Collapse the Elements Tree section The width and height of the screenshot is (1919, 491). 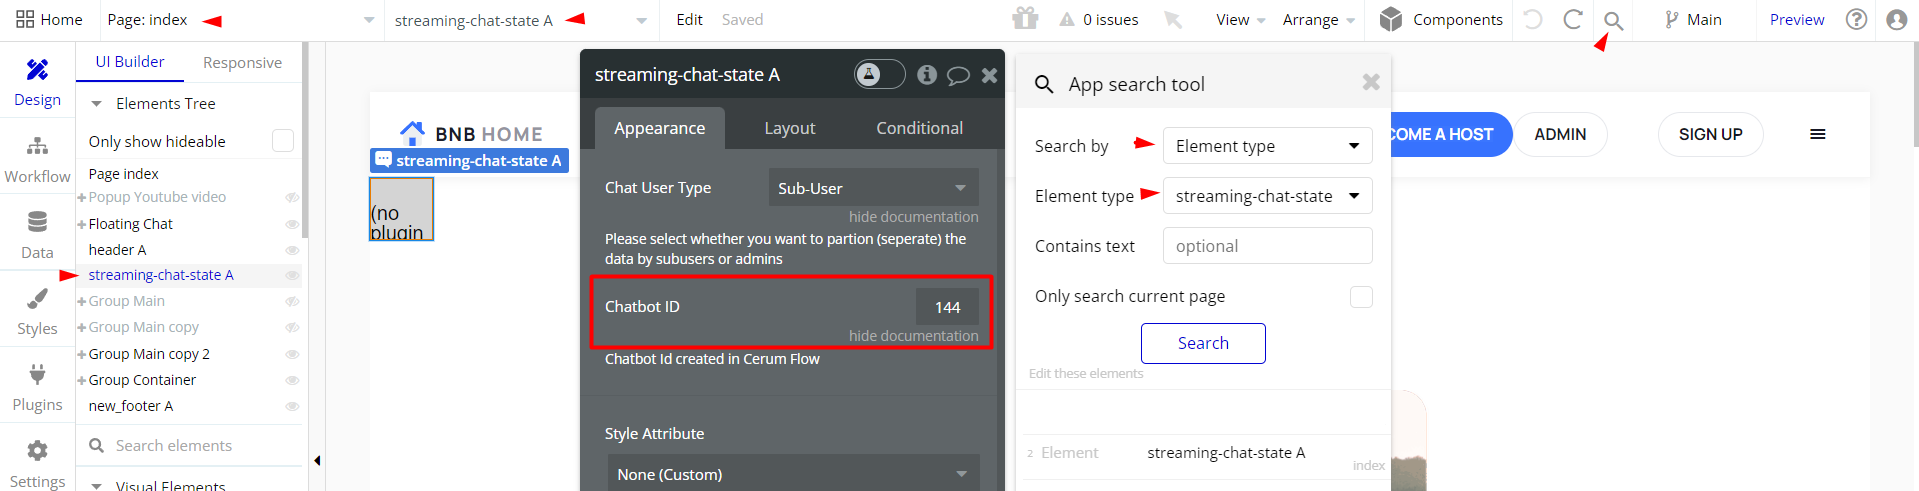click(97, 104)
